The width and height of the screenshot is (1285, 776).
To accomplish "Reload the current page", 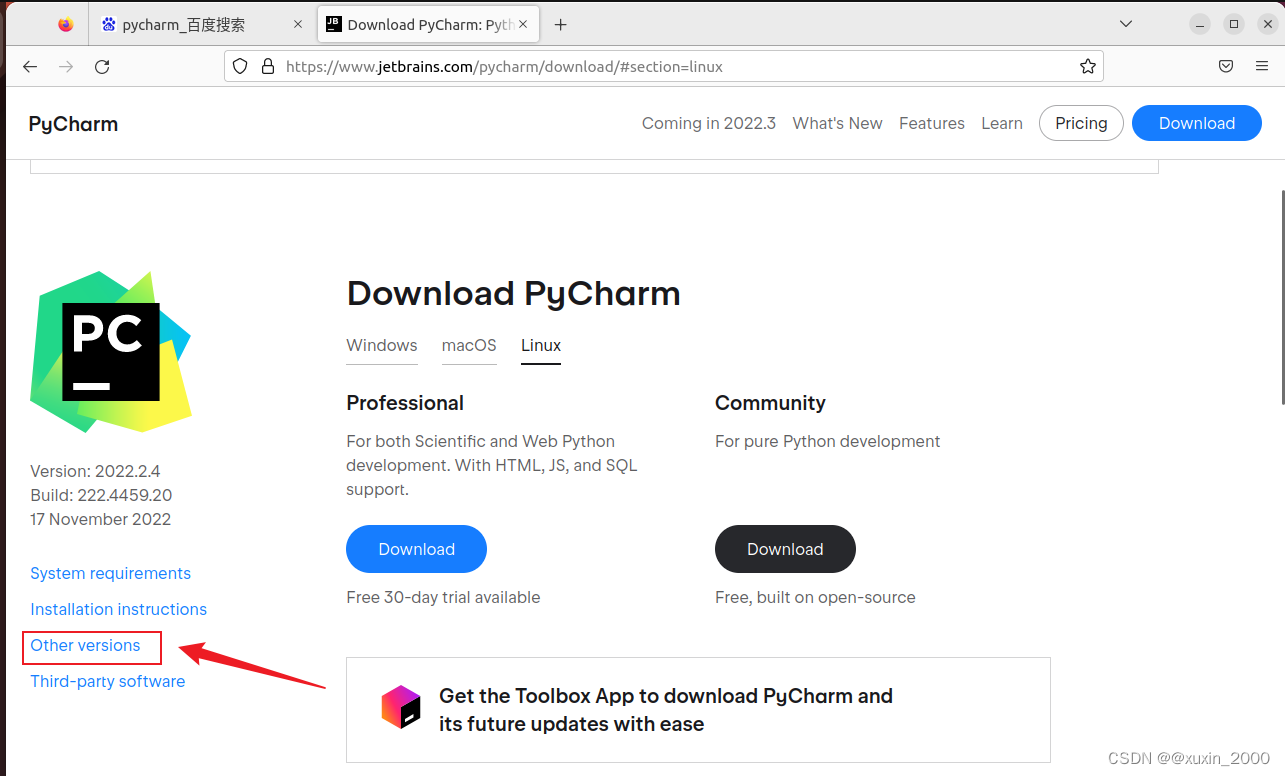I will point(102,67).
